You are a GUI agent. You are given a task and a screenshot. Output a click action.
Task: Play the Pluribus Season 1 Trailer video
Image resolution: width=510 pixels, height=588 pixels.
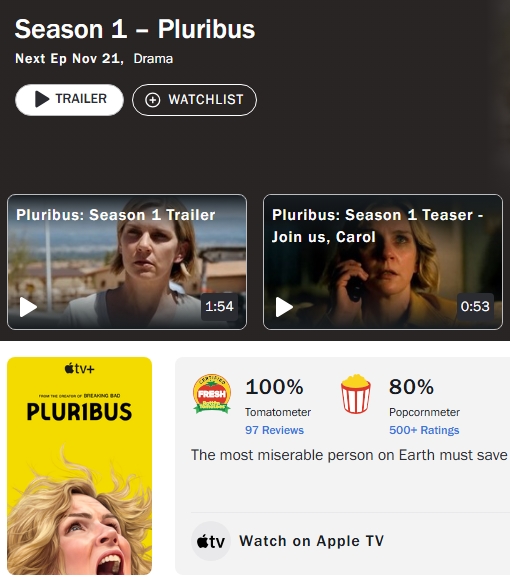pos(28,307)
